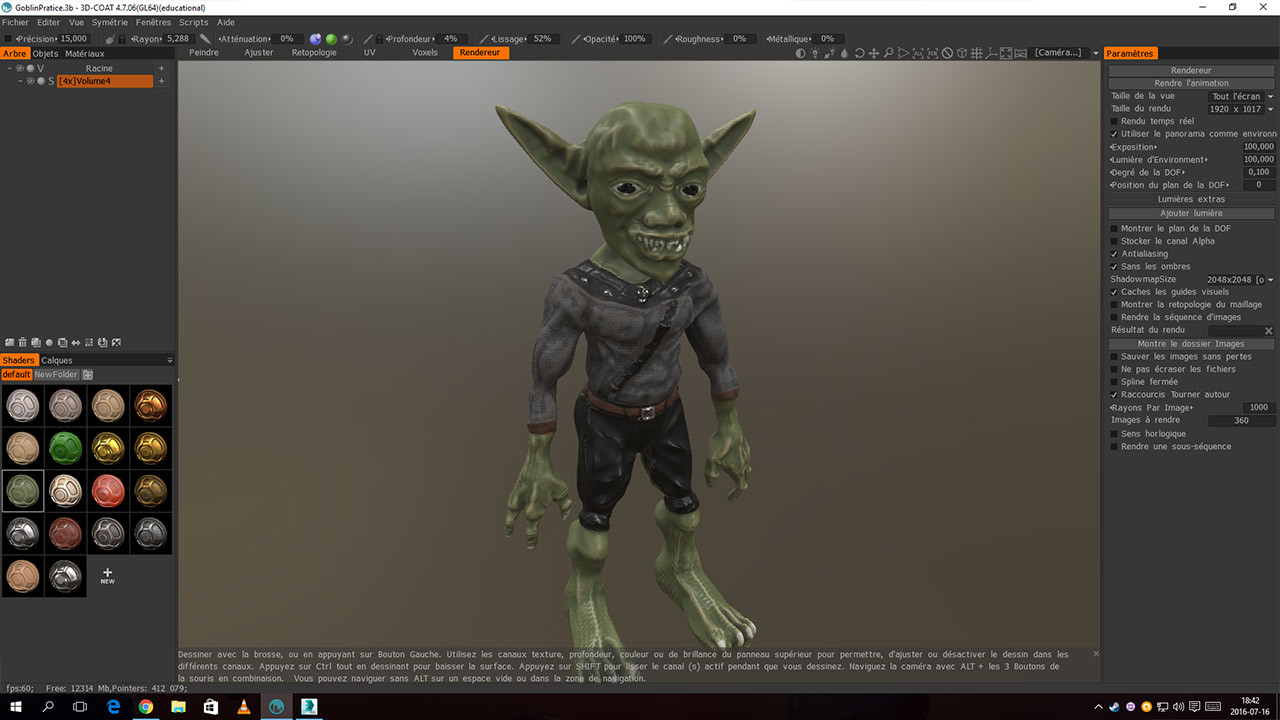Image resolution: width=1280 pixels, height=720 pixels.
Task: Collapse the Racine tree node
Action: pyautogui.click(x=9, y=68)
